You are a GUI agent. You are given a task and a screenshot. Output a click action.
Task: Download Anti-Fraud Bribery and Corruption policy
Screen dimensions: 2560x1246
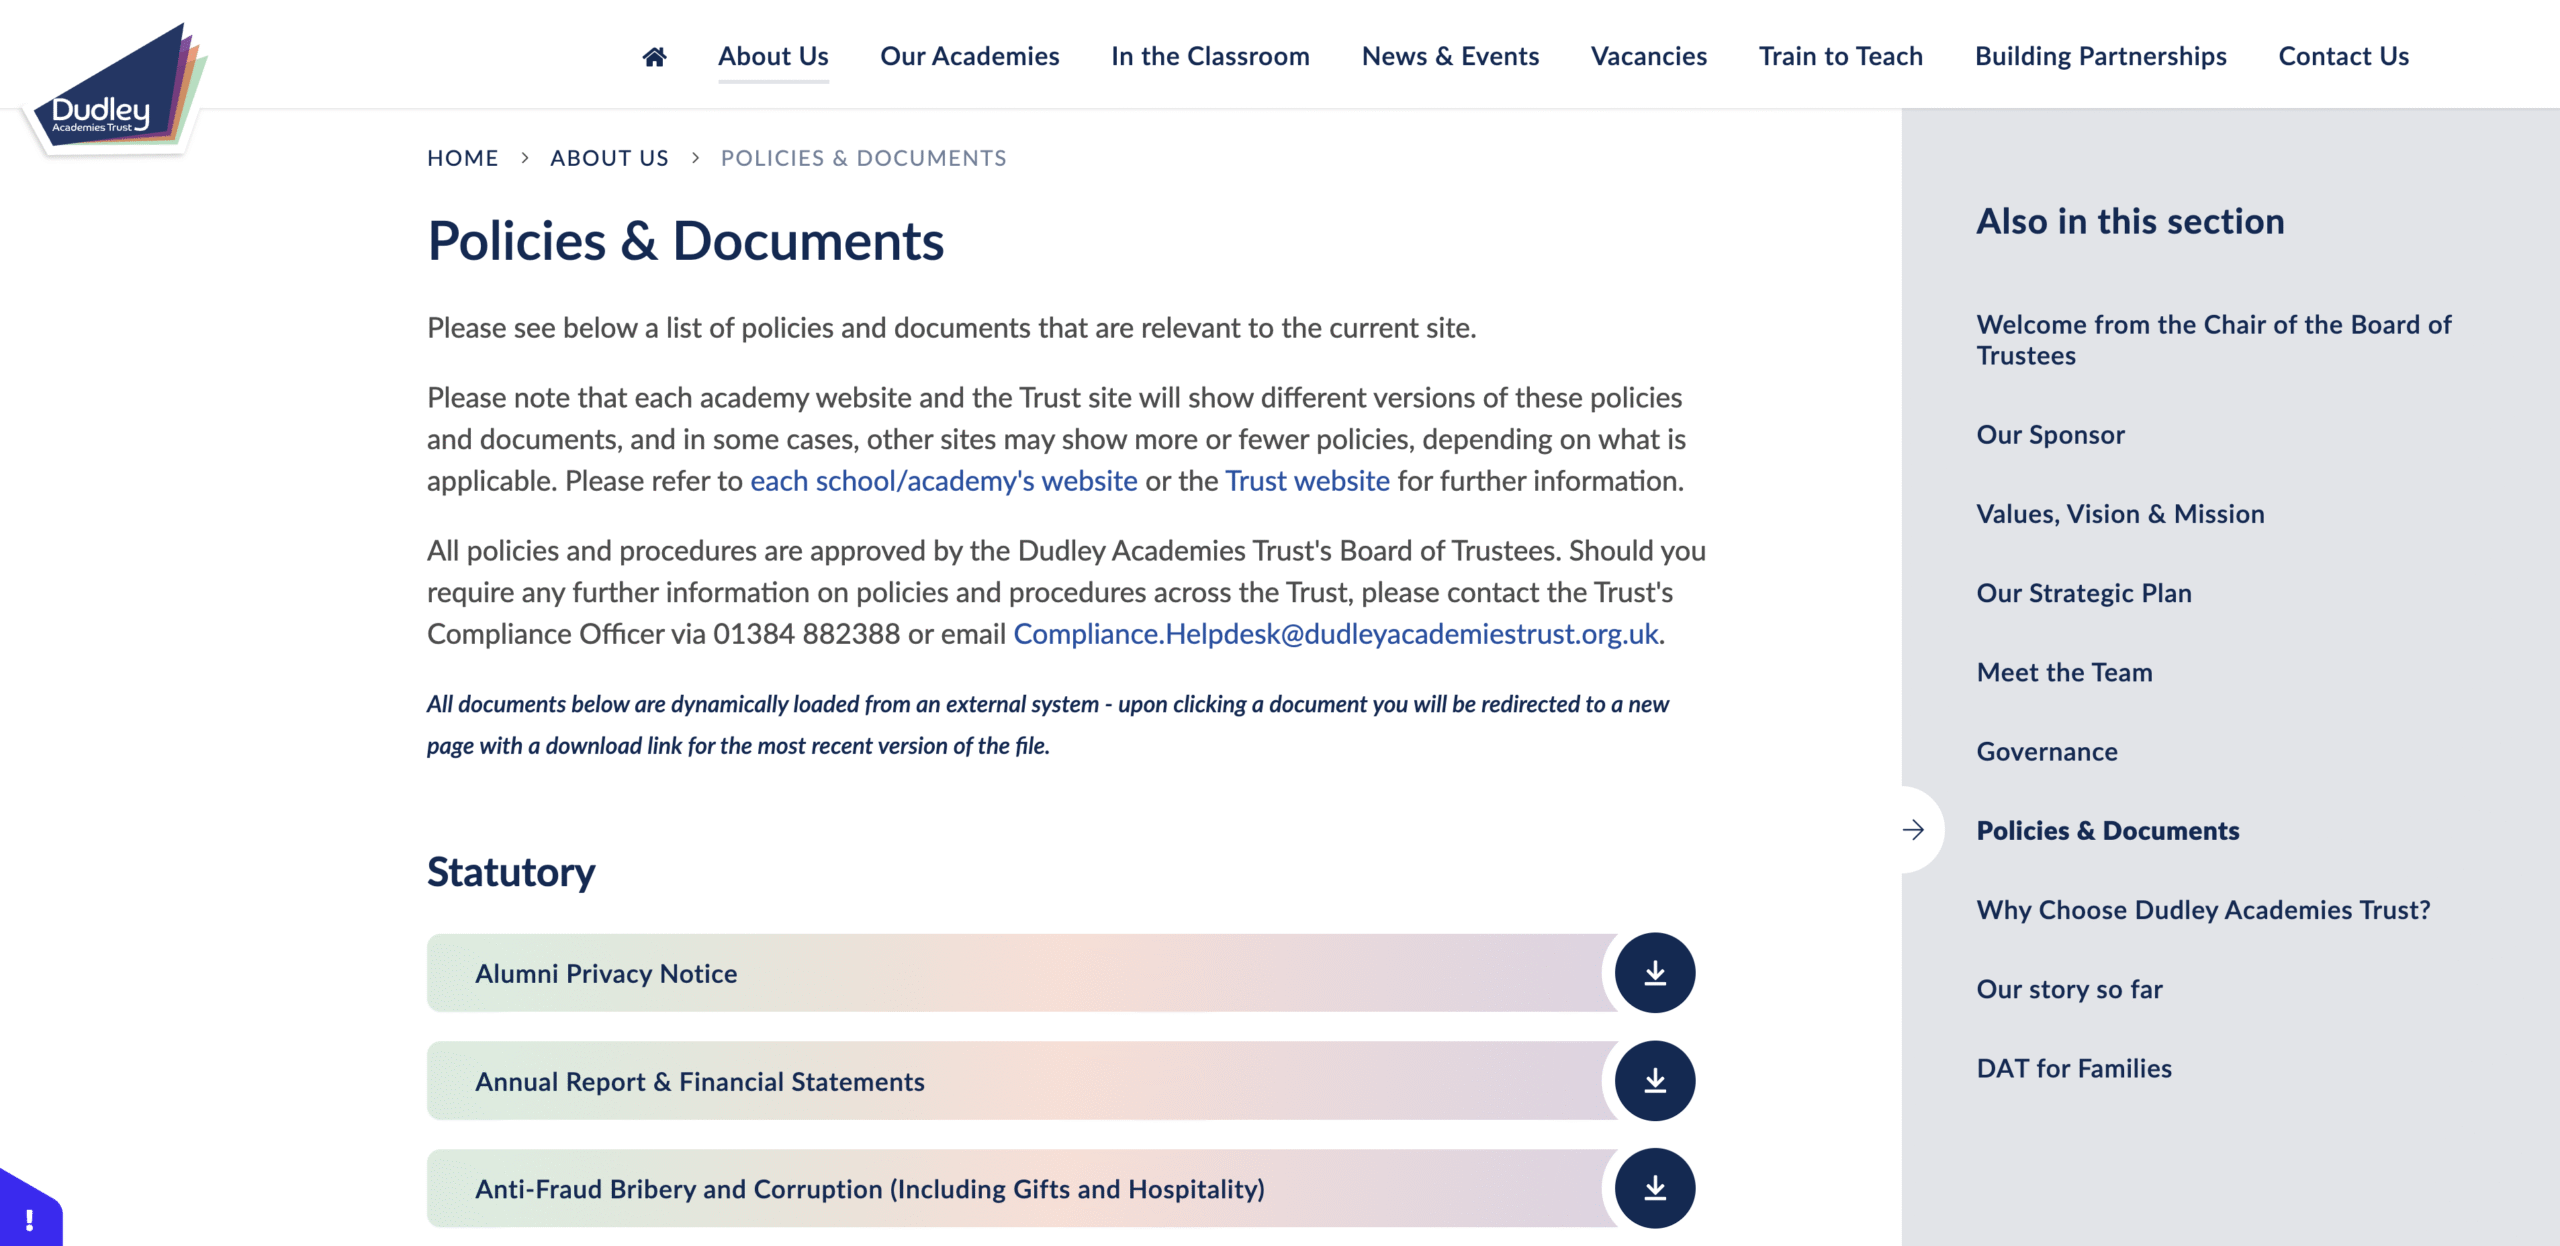[1655, 1189]
